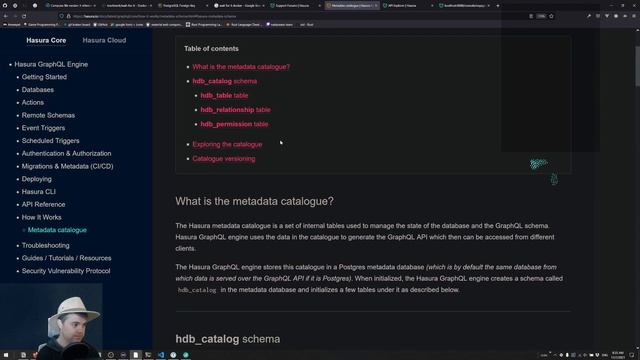The height and width of the screenshot is (360, 640).
Task: Jump to Exploring the catalogue link
Action: (x=227, y=144)
